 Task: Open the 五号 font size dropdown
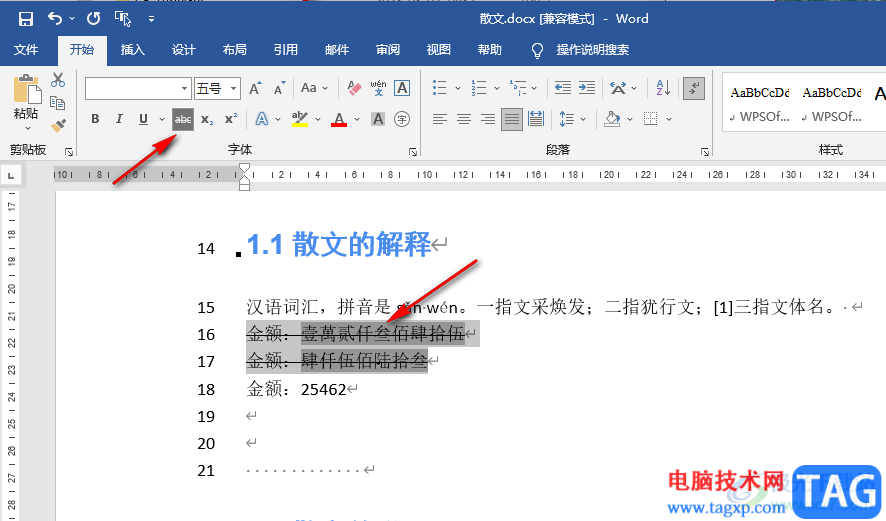[x=233, y=89]
